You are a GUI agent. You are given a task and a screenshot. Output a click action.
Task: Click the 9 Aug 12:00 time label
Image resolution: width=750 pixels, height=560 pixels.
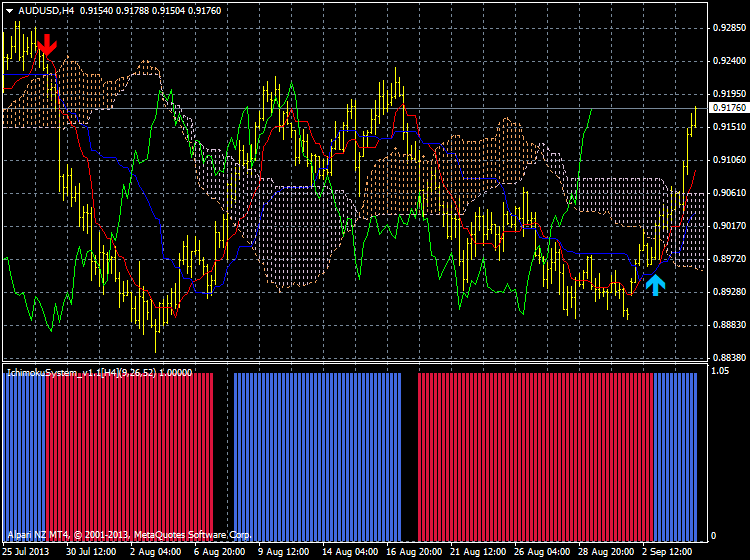tap(284, 552)
